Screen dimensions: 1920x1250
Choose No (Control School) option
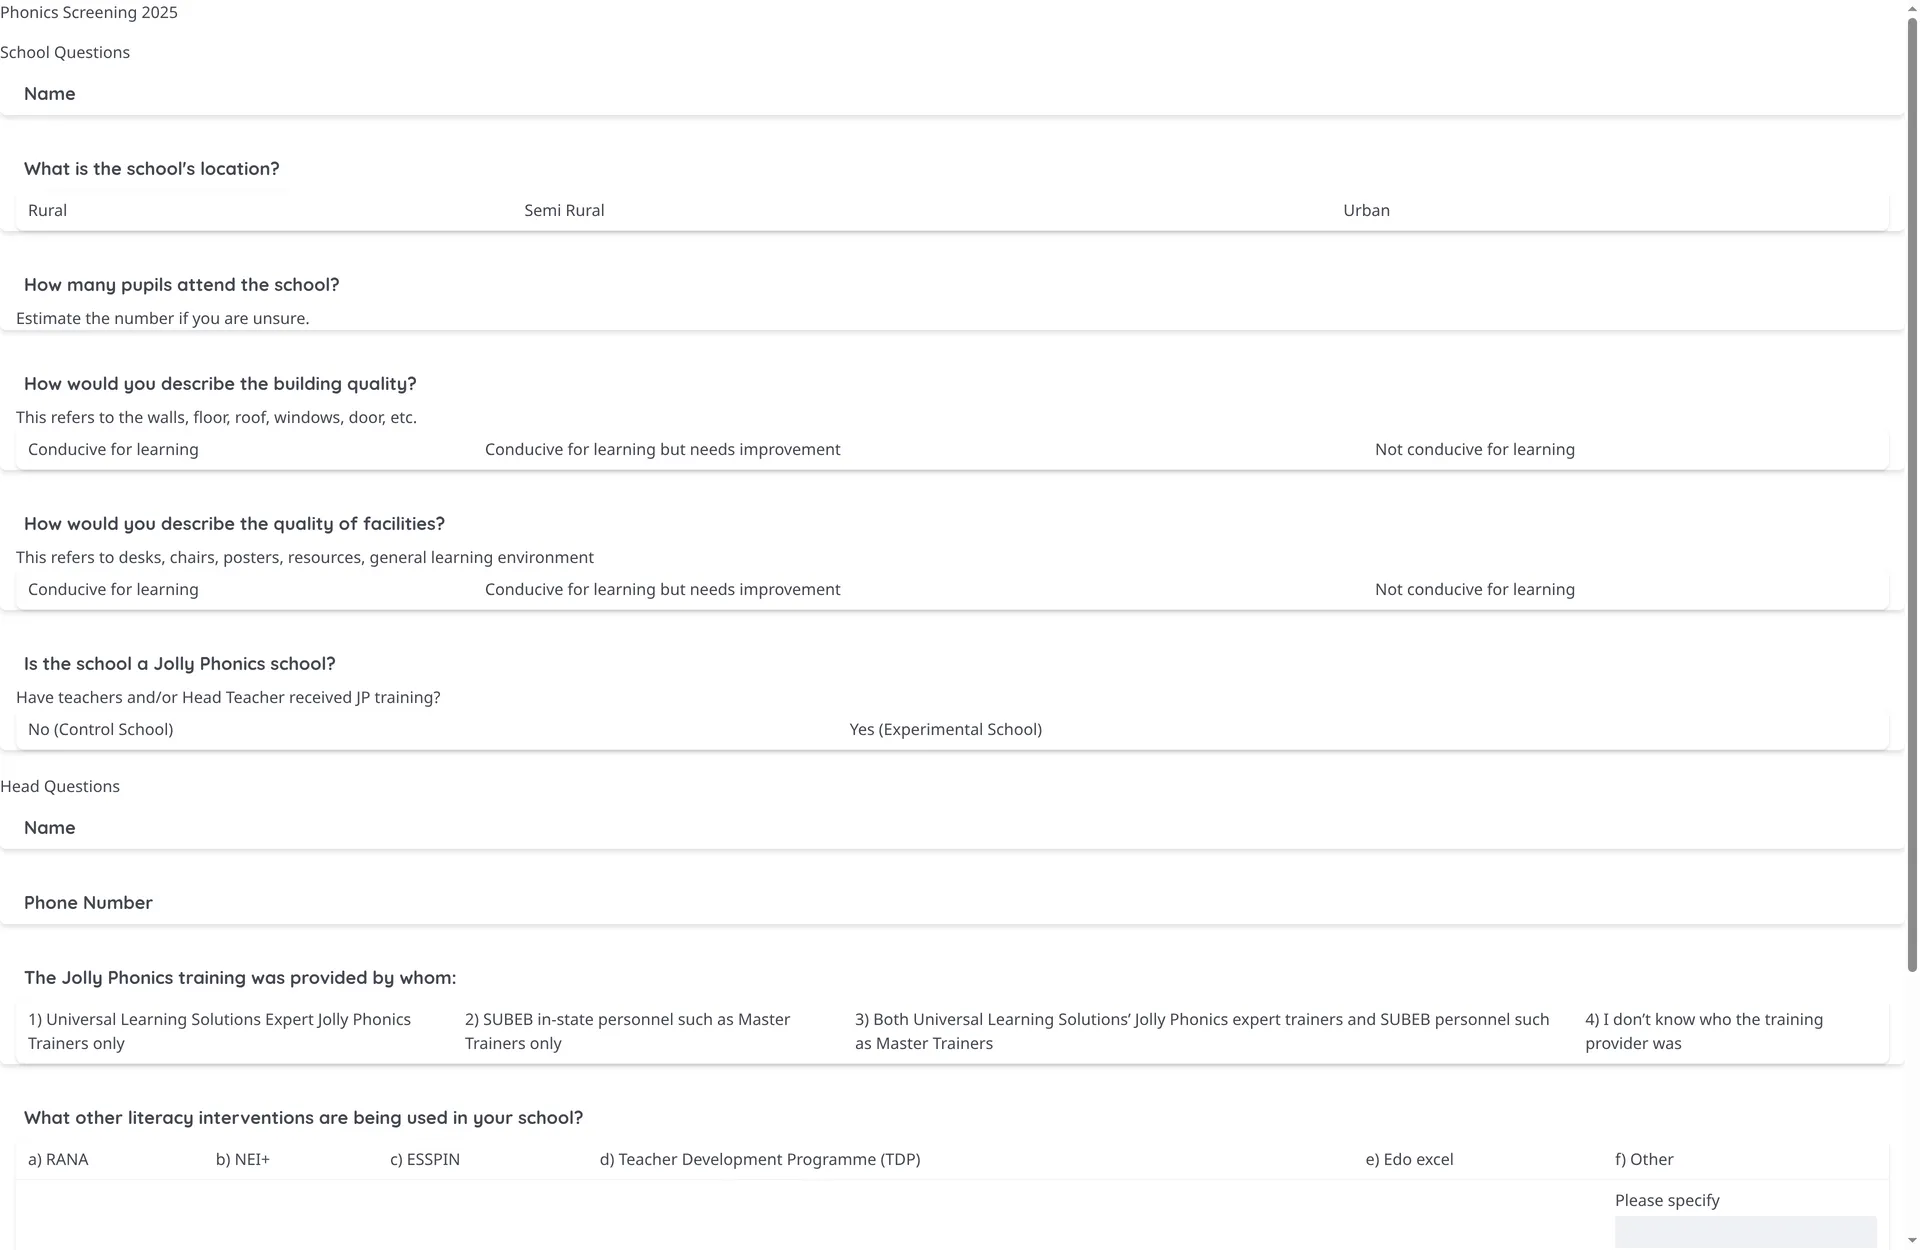click(100, 729)
